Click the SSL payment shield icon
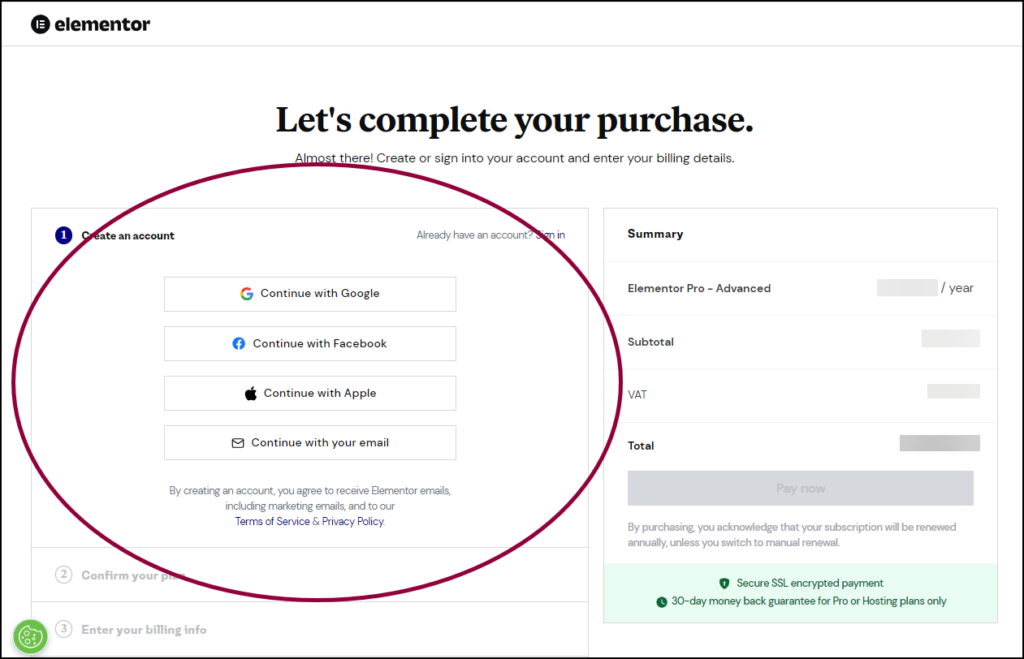 tap(723, 583)
